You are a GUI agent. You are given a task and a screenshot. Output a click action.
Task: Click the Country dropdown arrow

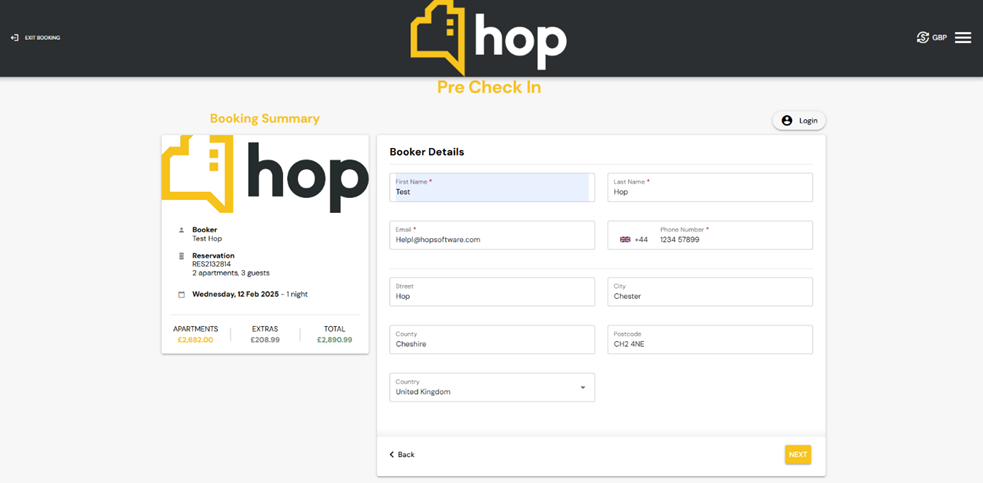(x=582, y=388)
